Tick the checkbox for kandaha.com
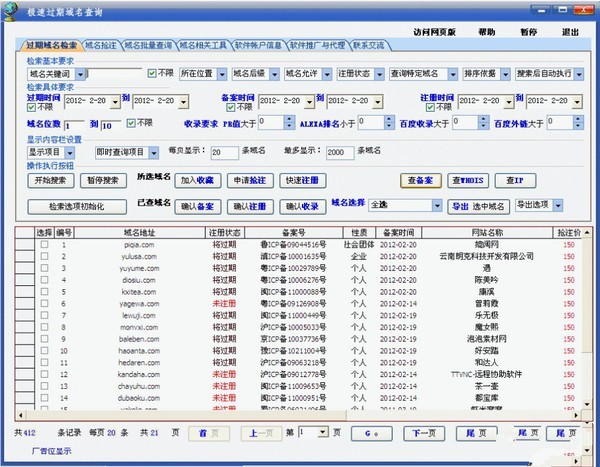The width and height of the screenshot is (600, 467). [44, 374]
